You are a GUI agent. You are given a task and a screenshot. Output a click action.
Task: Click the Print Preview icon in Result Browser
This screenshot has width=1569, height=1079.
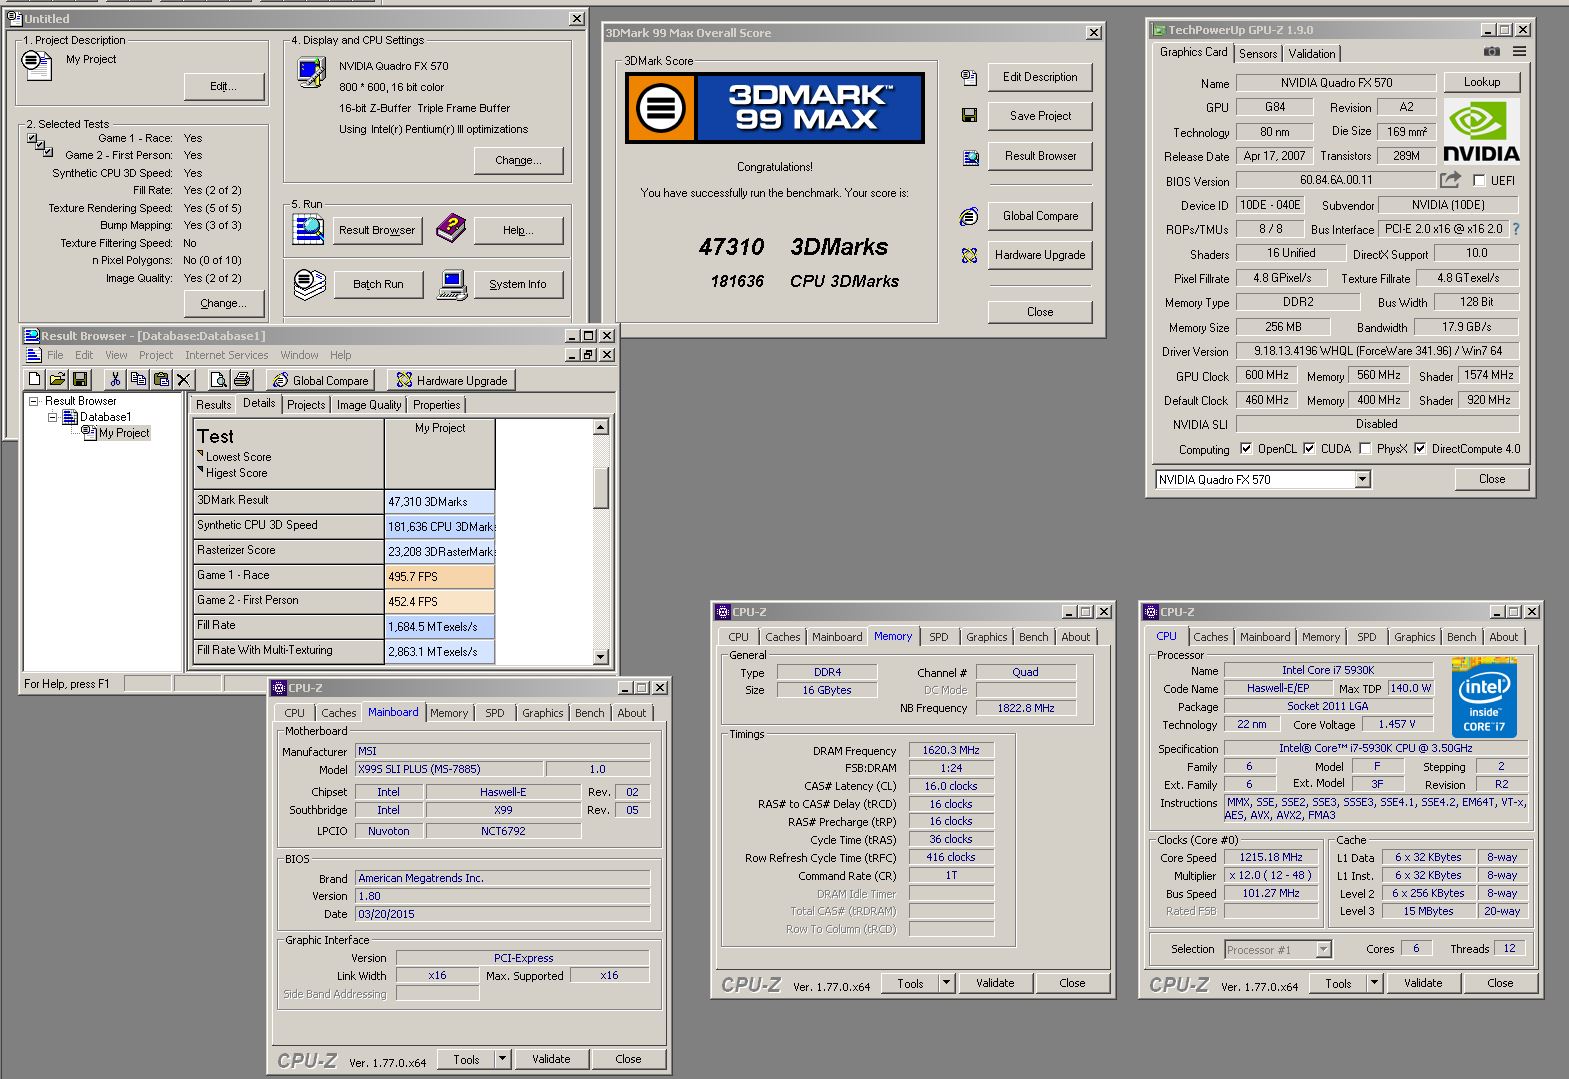tap(218, 379)
